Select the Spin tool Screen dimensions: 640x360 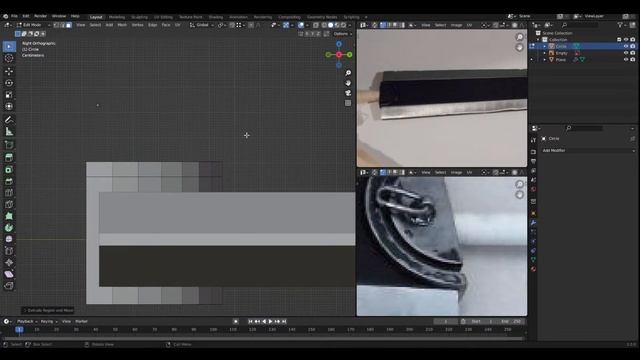9,228
